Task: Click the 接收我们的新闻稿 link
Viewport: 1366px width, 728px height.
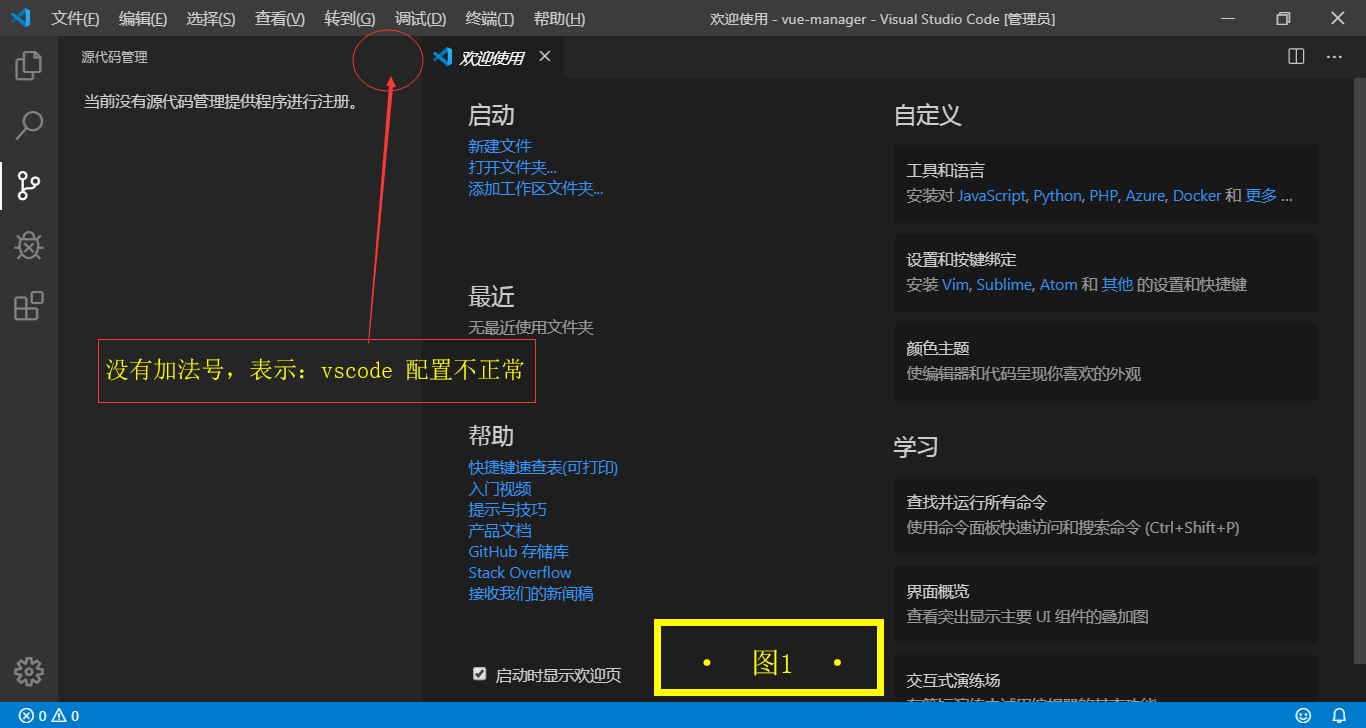Action: tap(531, 593)
